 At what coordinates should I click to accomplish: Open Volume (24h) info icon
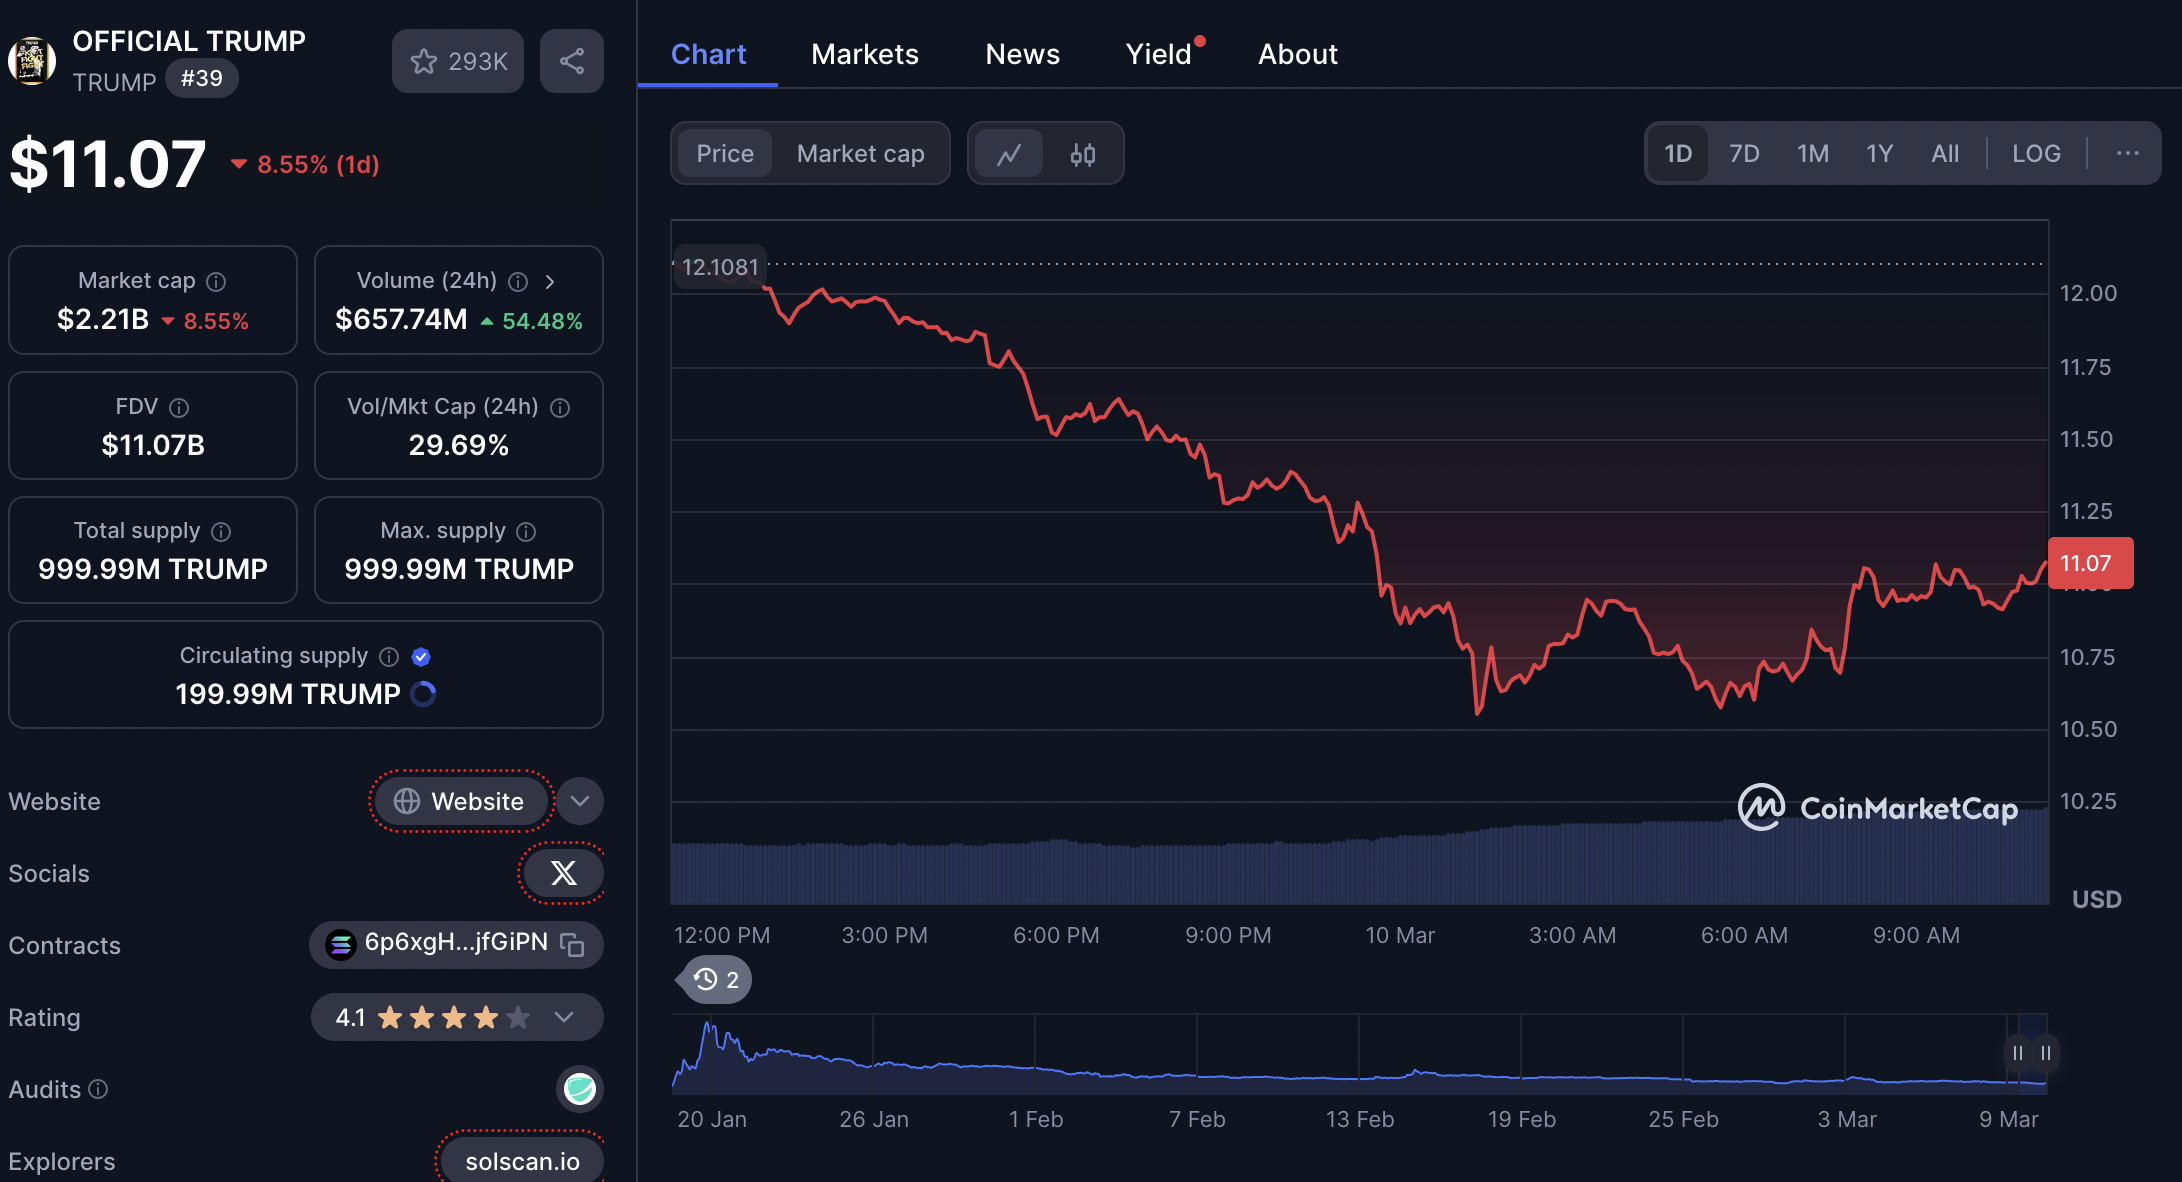pyautogui.click(x=518, y=282)
